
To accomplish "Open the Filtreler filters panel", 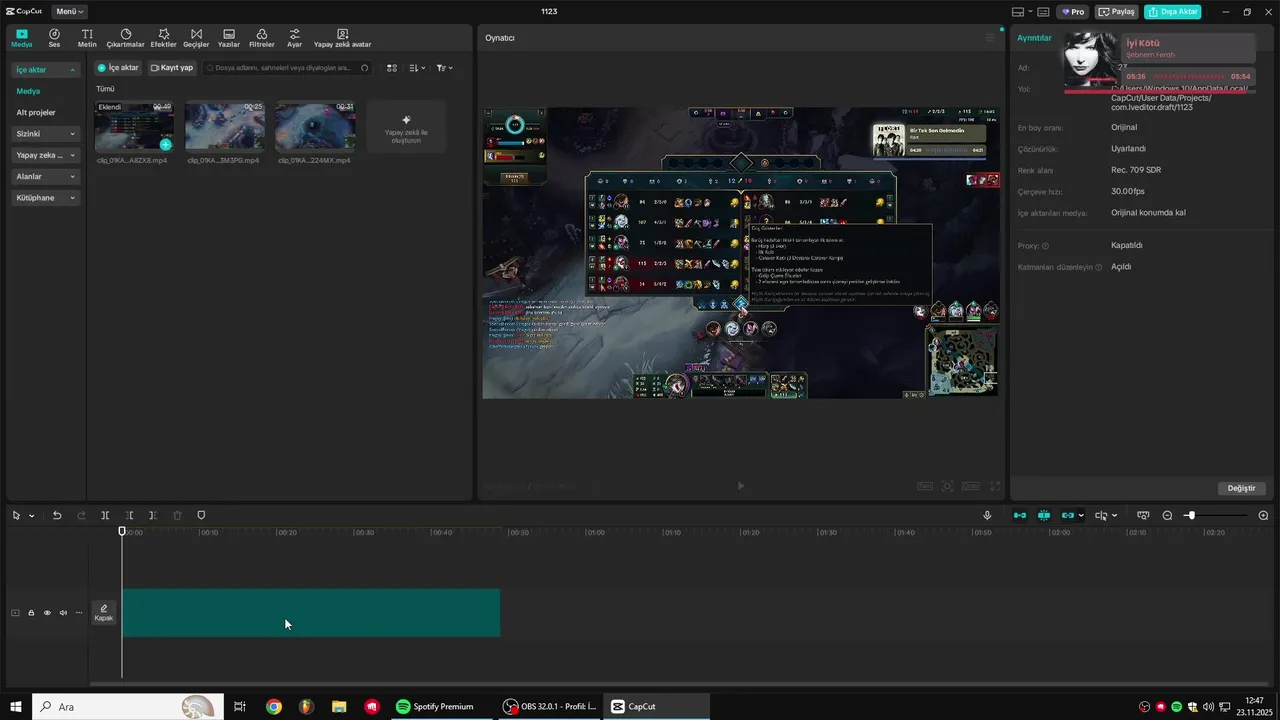I will click(x=261, y=38).
